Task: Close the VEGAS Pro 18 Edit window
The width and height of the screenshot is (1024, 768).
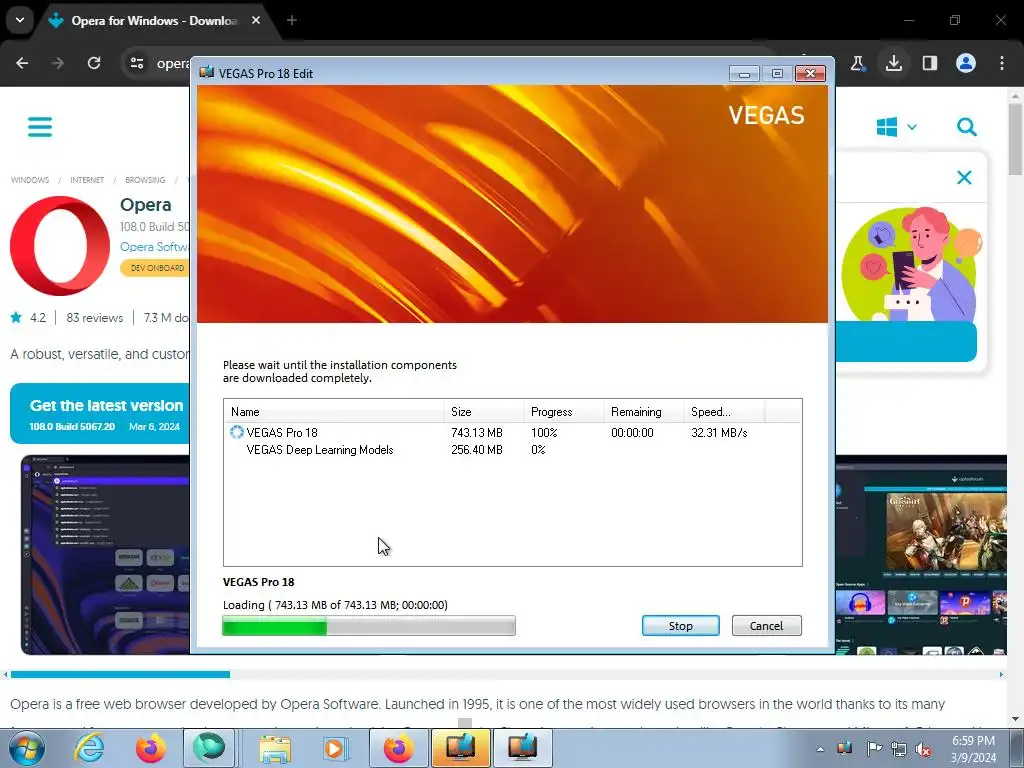Action: click(810, 73)
